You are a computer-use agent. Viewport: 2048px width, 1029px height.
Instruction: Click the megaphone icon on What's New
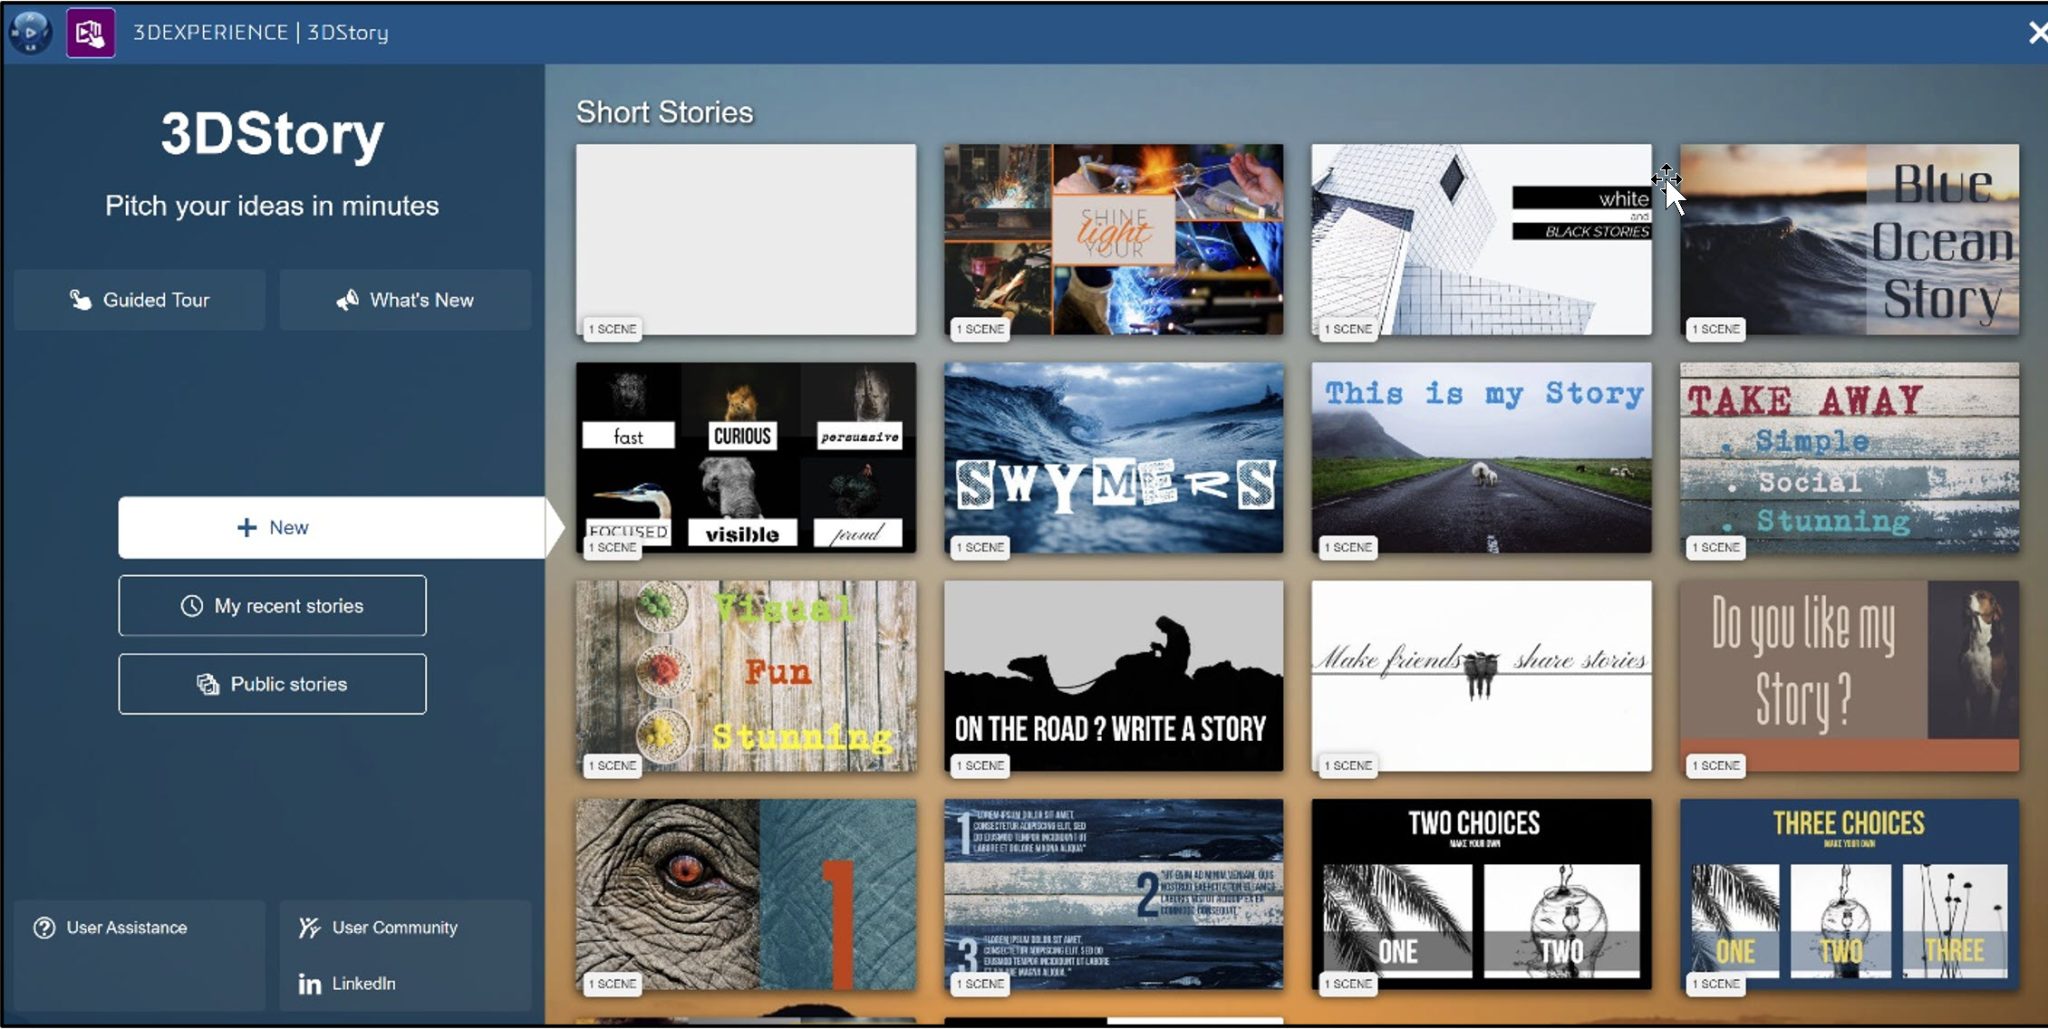tap(347, 299)
